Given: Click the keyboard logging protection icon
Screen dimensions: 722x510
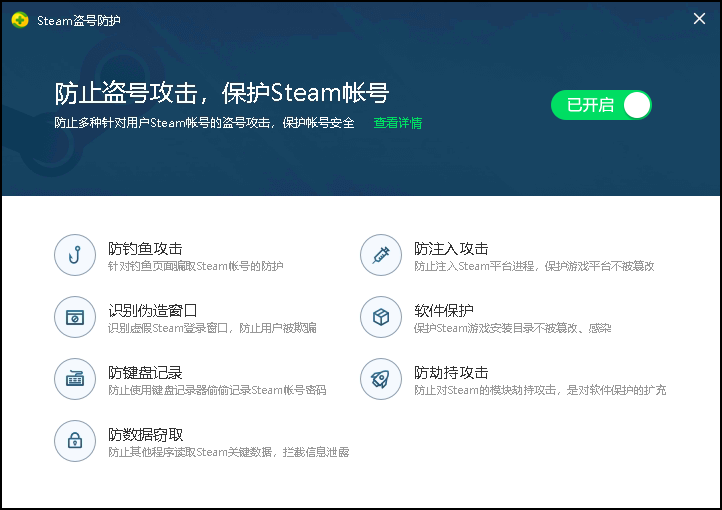Looking at the screenshot, I should pyautogui.click(x=75, y=379).
